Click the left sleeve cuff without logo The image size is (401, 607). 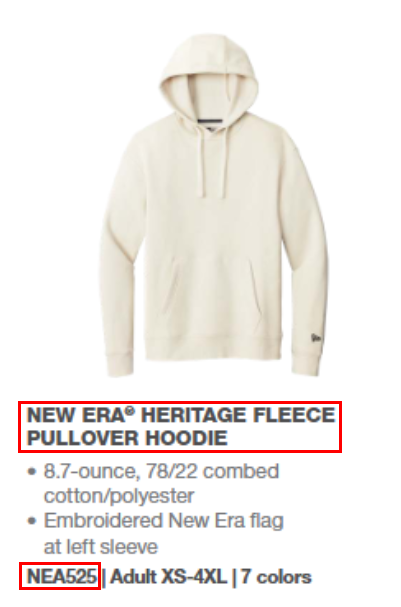(120, 364)
